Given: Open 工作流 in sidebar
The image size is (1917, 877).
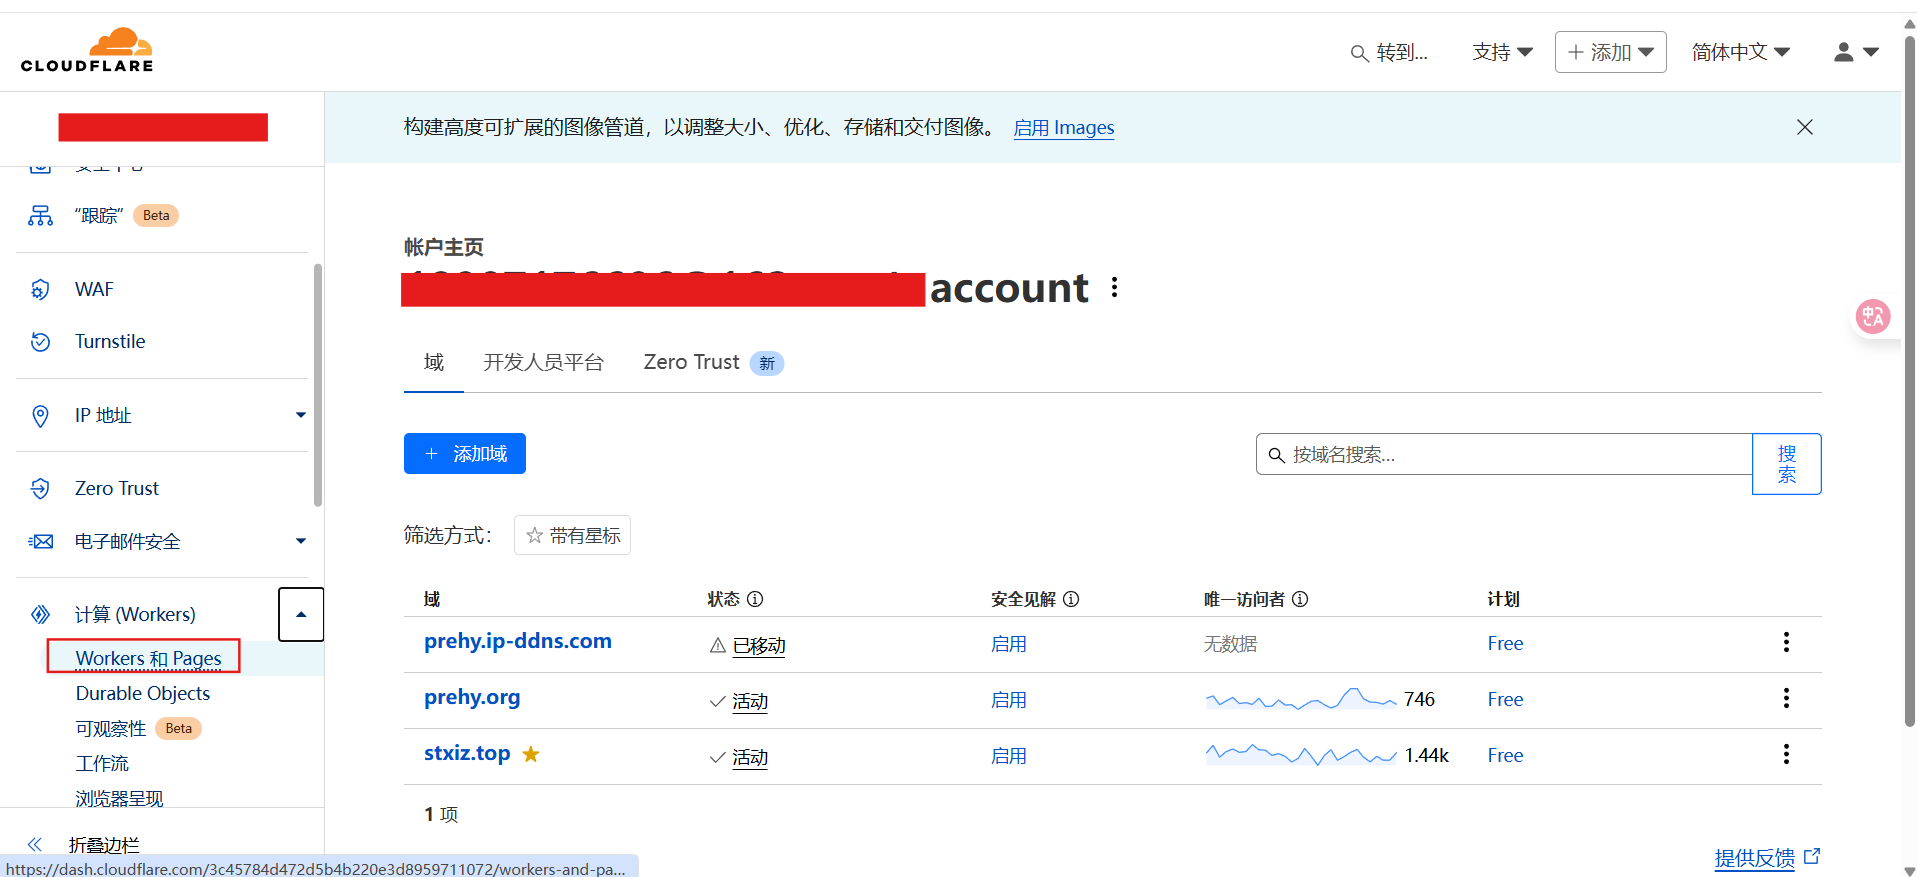Looking at the screenshot, I should [x=102, y=763].
